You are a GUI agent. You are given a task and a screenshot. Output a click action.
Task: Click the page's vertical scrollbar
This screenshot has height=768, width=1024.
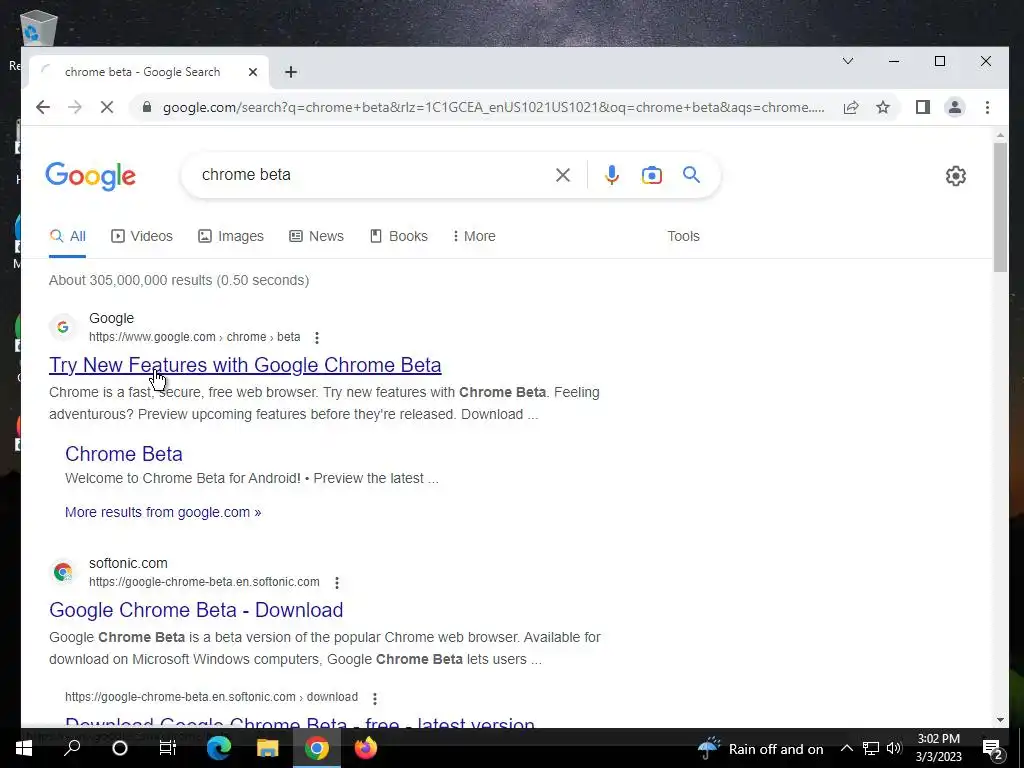[x=1000, y=206]
